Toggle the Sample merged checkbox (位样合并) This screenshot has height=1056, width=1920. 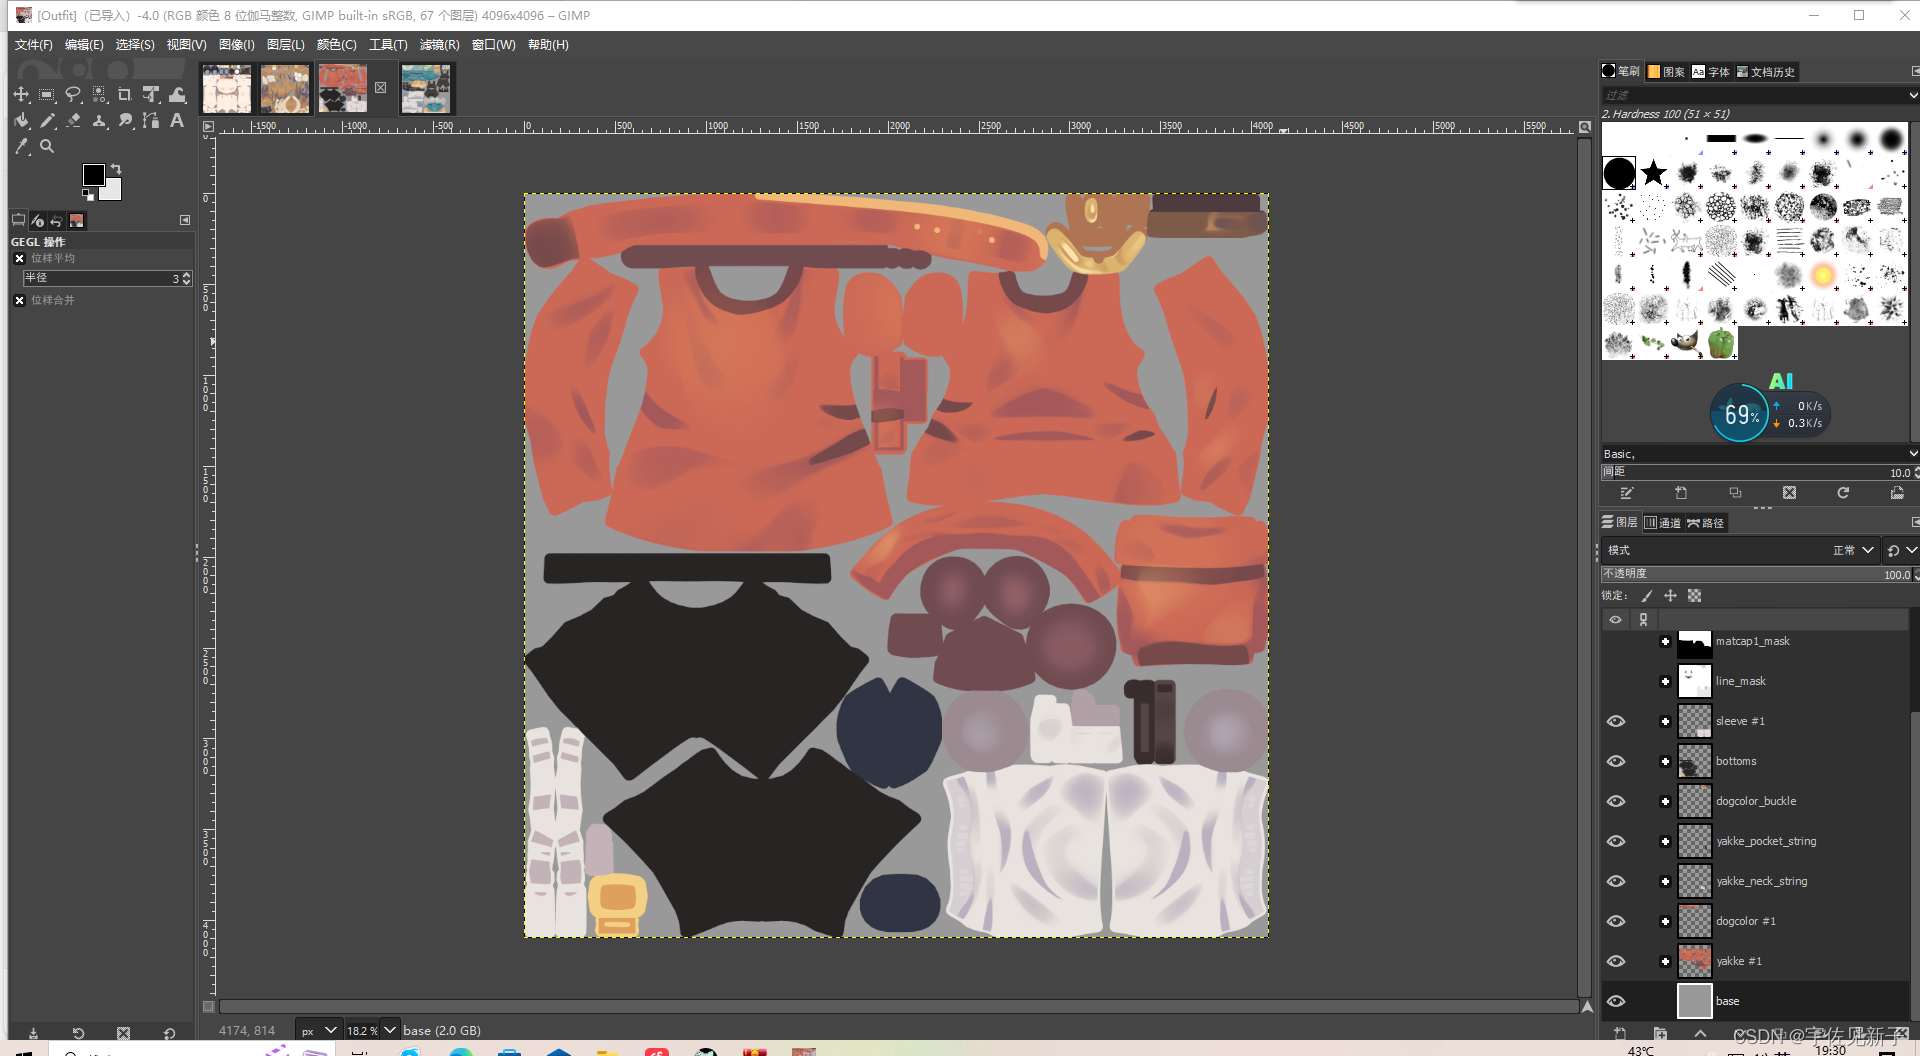click(19, 300)
